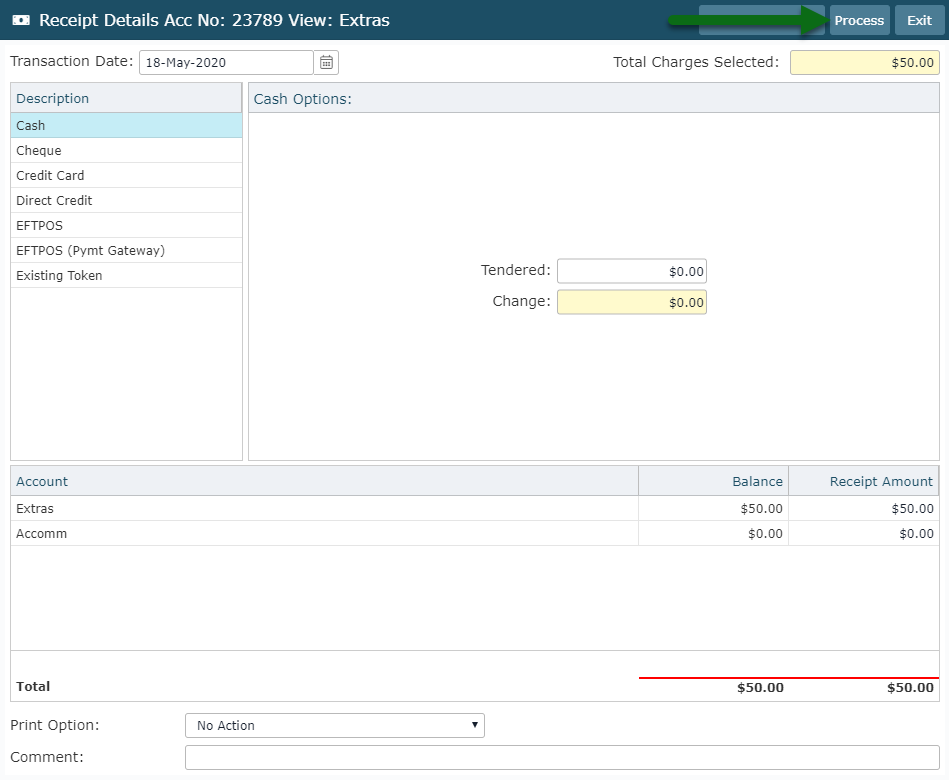Open the Print Option dropdown
Image resolution: width=949 pixels, height=780 pixels.
[x=335, y=726]
